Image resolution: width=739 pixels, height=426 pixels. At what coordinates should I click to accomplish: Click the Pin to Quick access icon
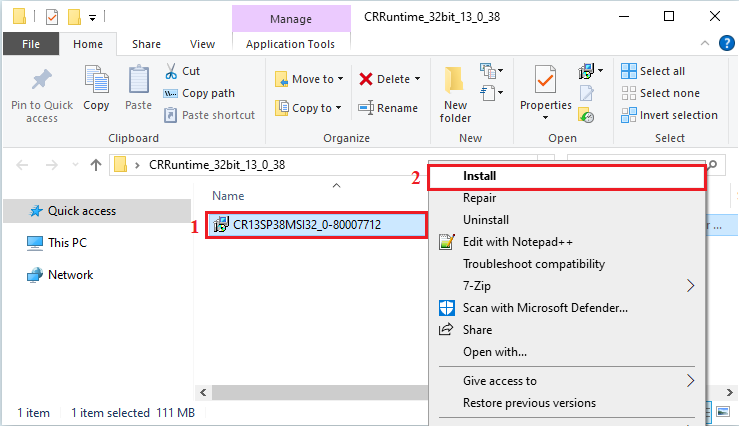[42, 80]
